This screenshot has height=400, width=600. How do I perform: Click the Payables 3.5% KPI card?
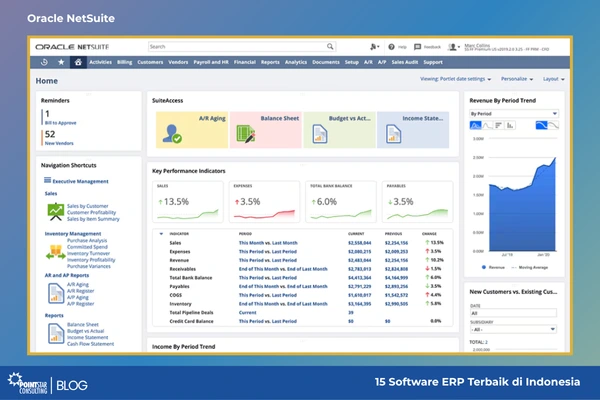(417, 202)
